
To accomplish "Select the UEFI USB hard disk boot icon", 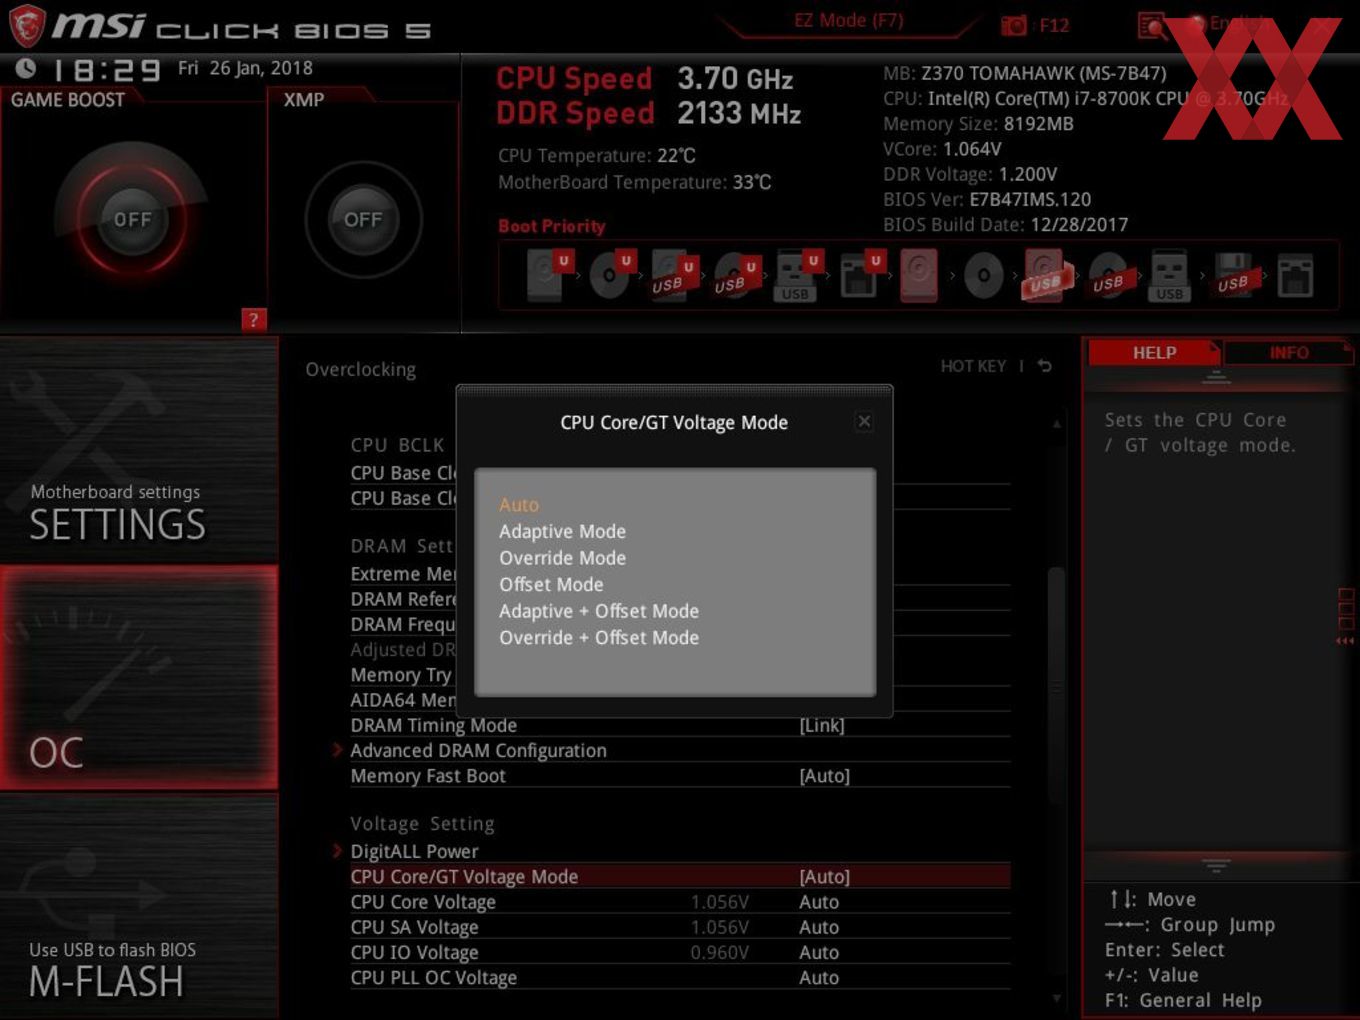I will tap(673, 274).
